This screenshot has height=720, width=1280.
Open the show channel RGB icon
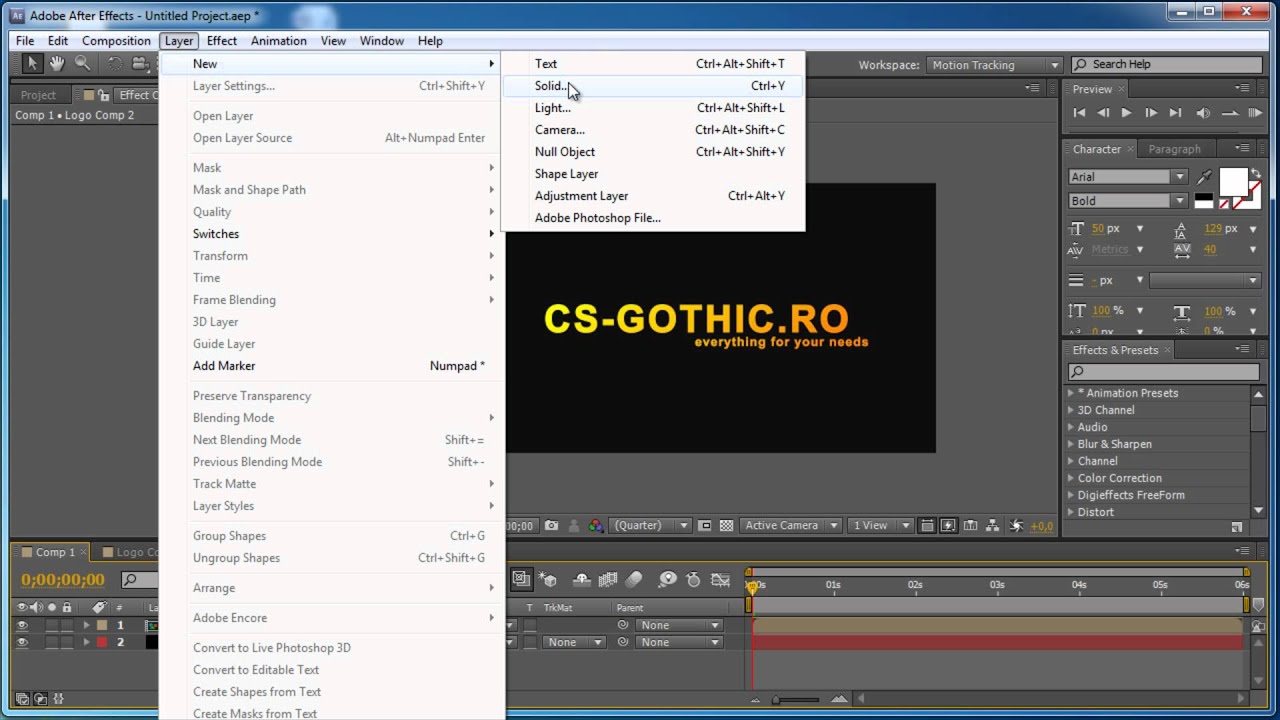(596, 525)
